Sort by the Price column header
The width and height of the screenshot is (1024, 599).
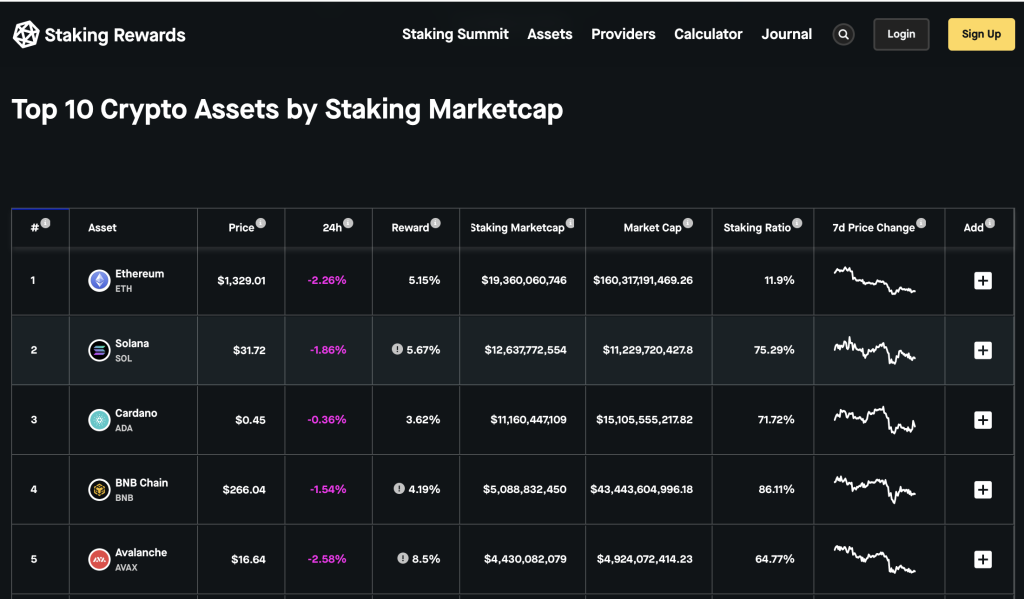tap(241, 228)
